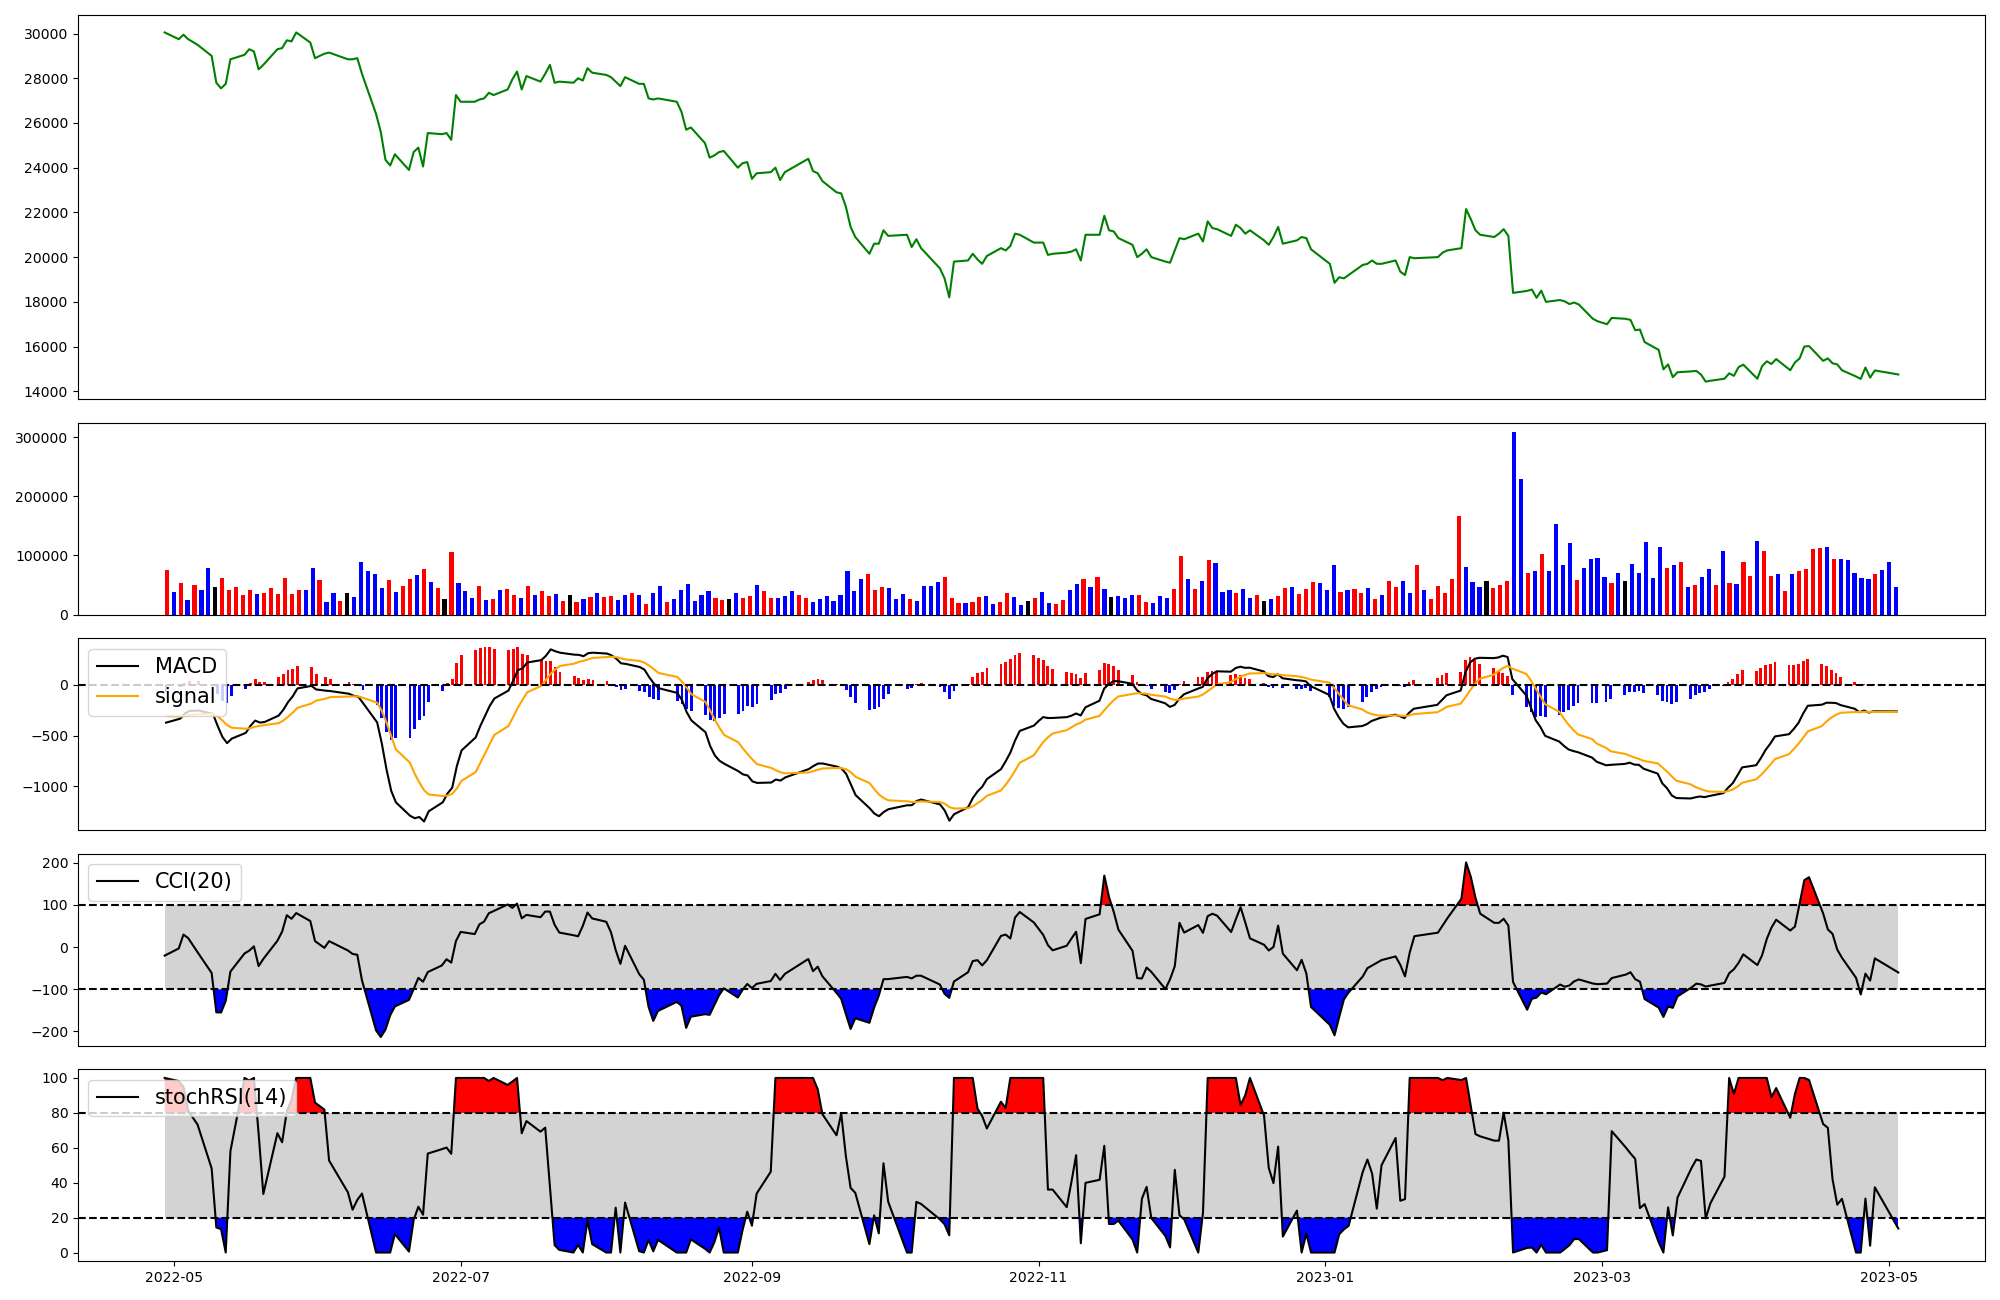Click the -1000 MACD axis label
The image size is (2000, 1300).
coord(43,787)
